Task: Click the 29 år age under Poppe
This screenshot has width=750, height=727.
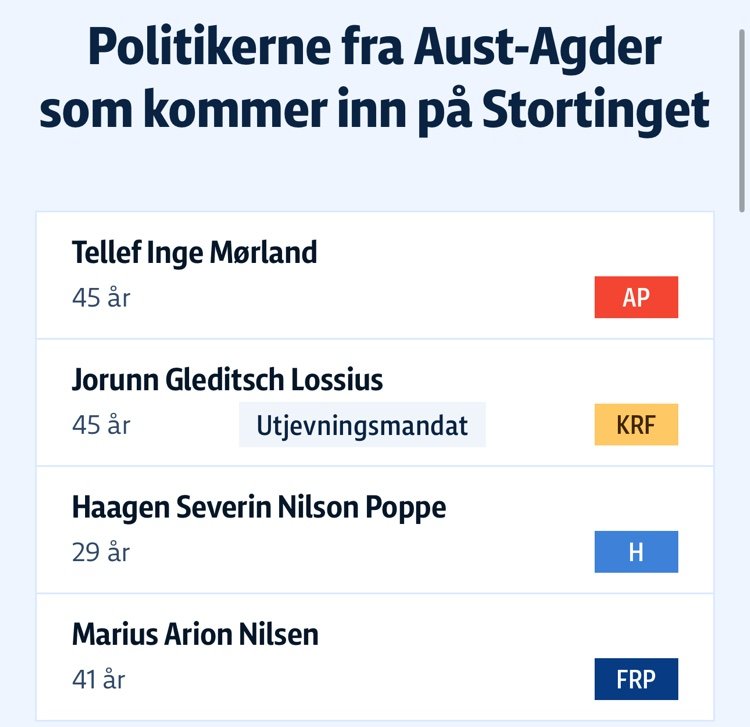Action: (x=101, y=552)
